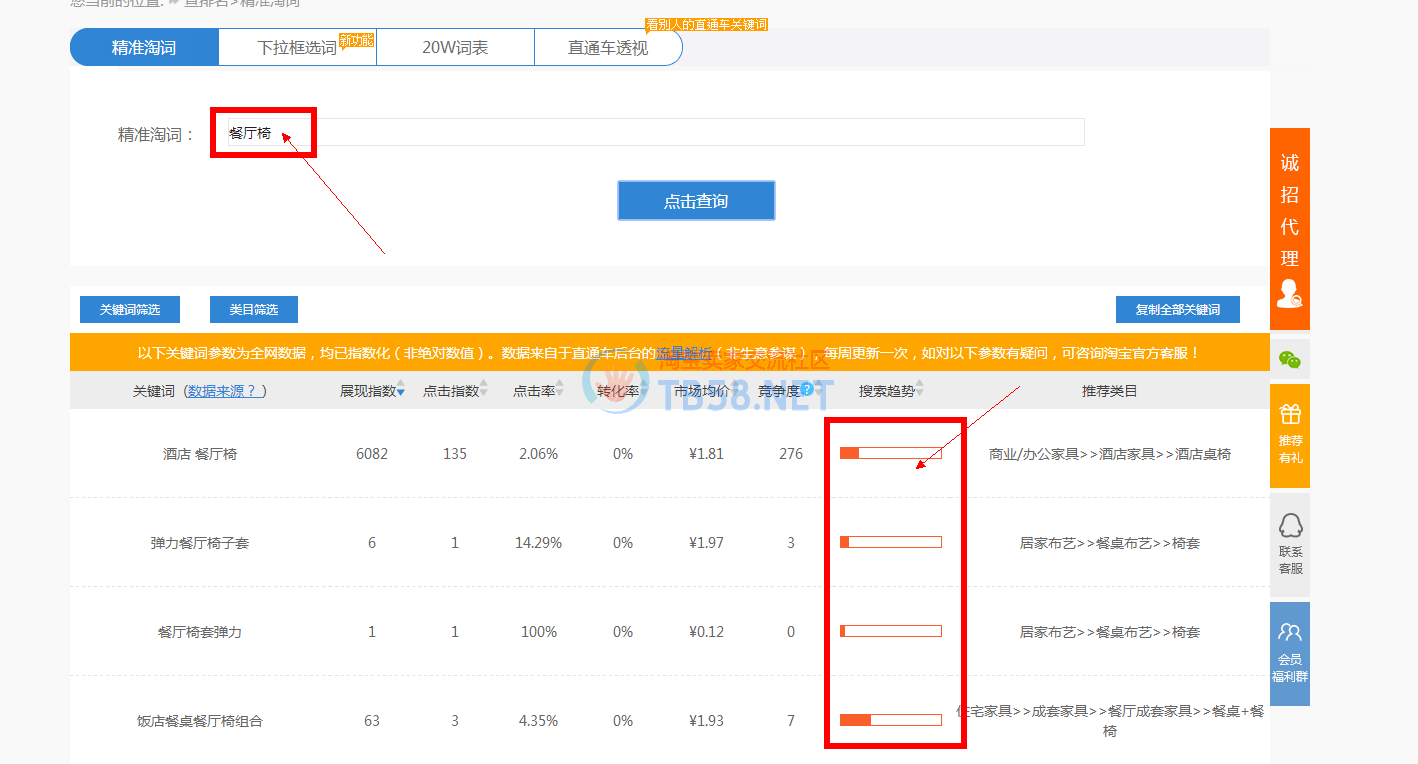Click the WeChat icon in right sidebar

[x=1290, y=360]
